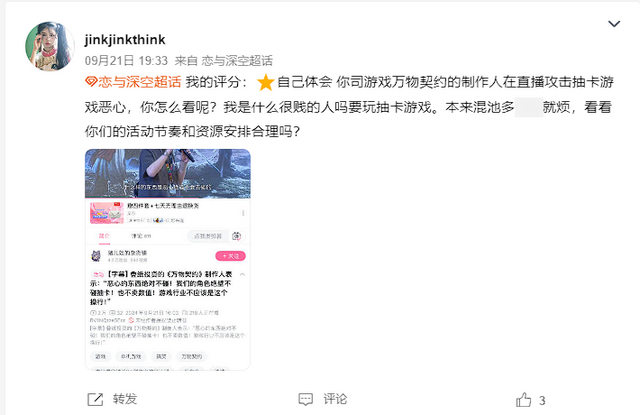Open the attached screenshot image
This screenshot has height=415, width=640.
click(x=168, y=260)
